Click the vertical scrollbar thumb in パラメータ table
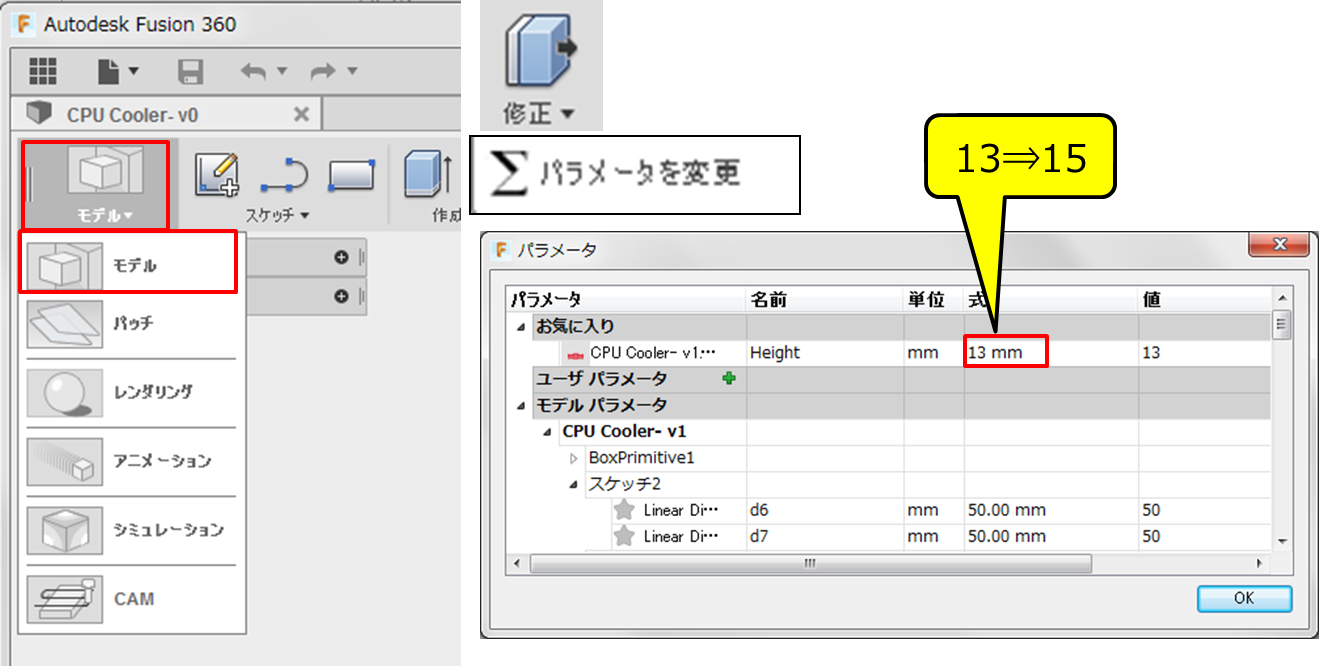Viewport: 1319px width, 666px height. tap(1282, 325)
